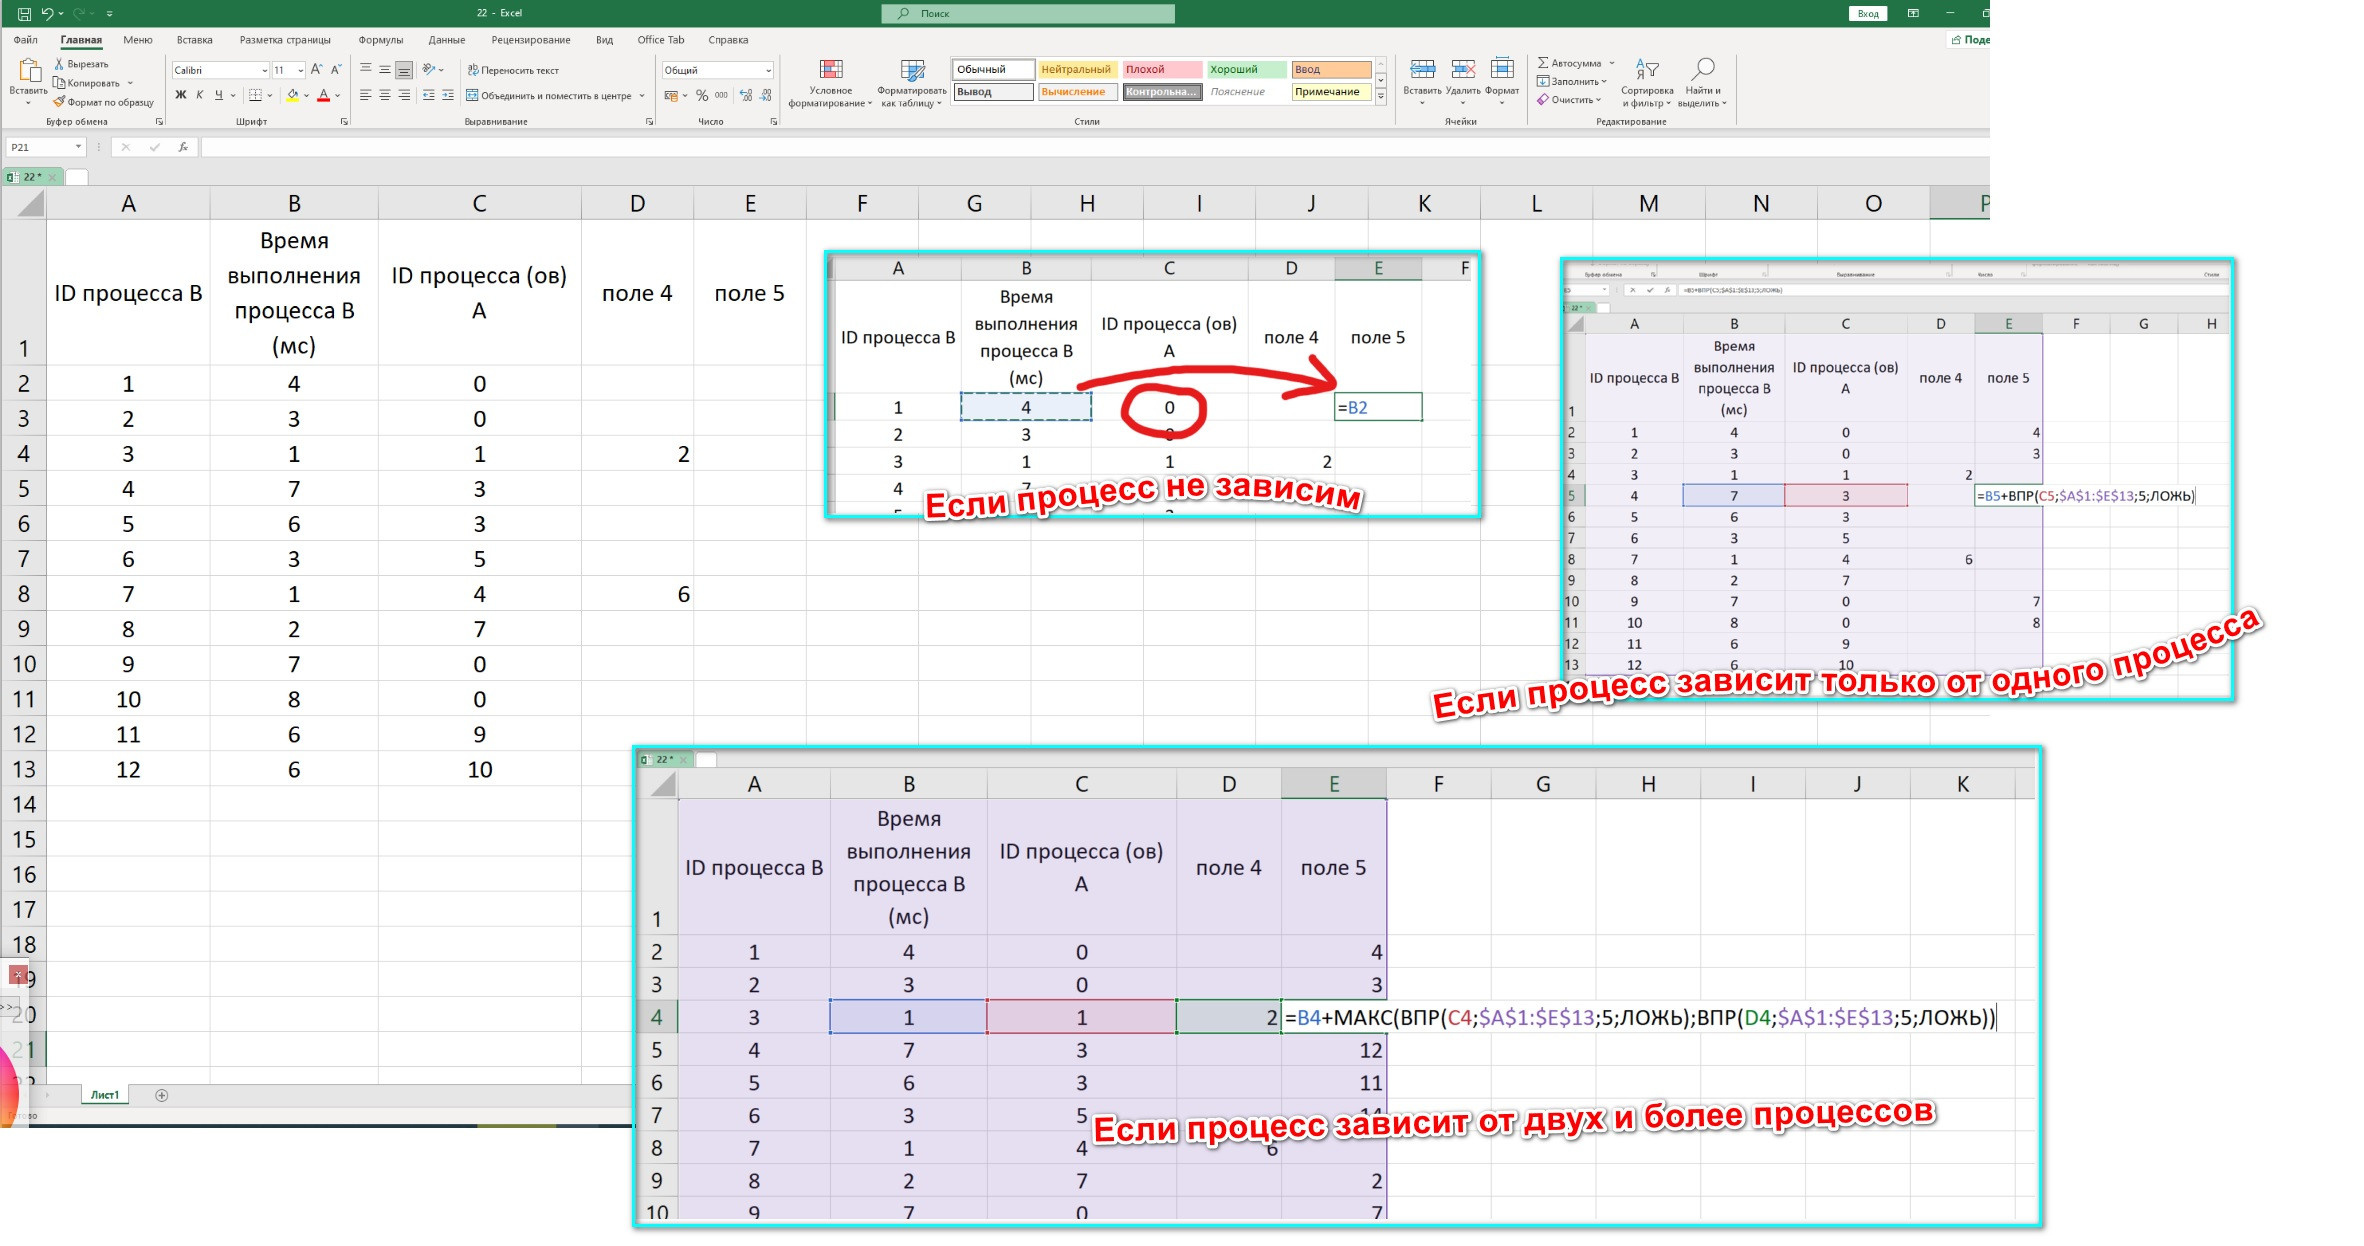Click the percent style icon
The height and width of the screenshot is (1246, 2364).
click(x=702, y=96)
